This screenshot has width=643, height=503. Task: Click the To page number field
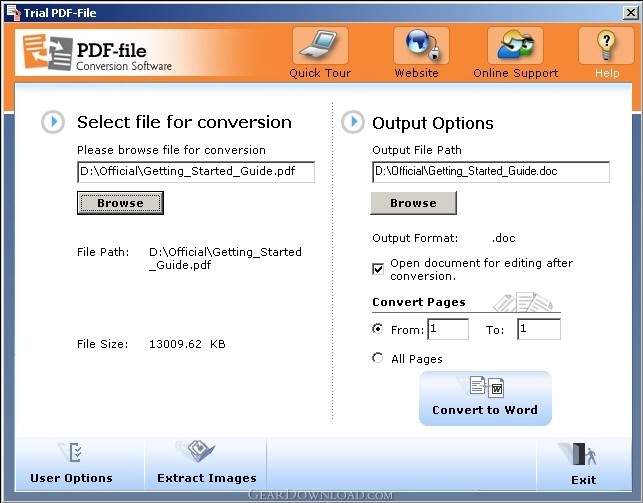pyautogui.click(x=539, y=329)
